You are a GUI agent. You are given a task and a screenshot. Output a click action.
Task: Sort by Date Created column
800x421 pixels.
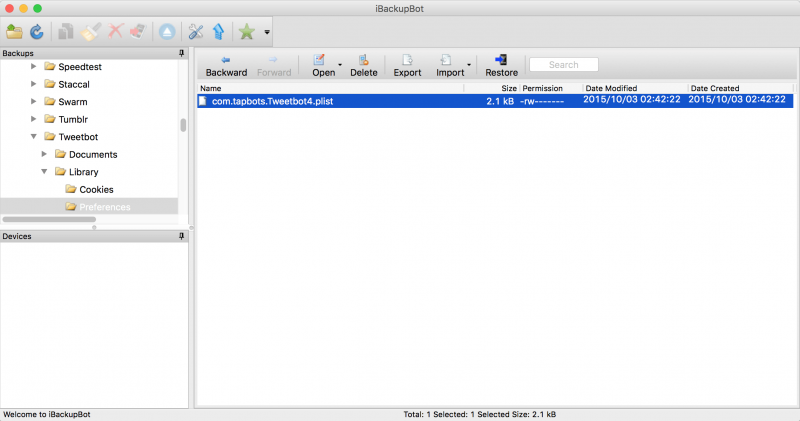pos(740,88)
